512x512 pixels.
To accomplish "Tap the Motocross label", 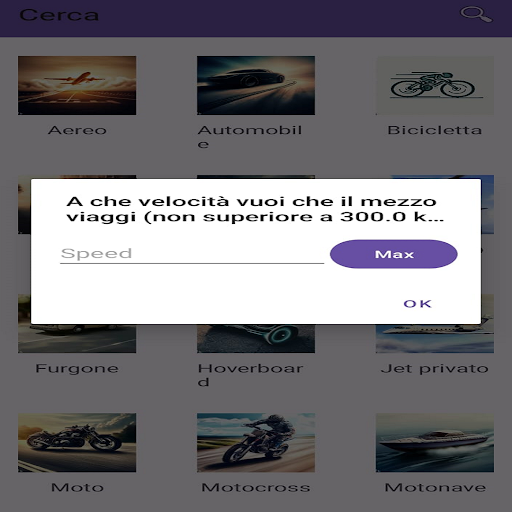I will 256,488.
